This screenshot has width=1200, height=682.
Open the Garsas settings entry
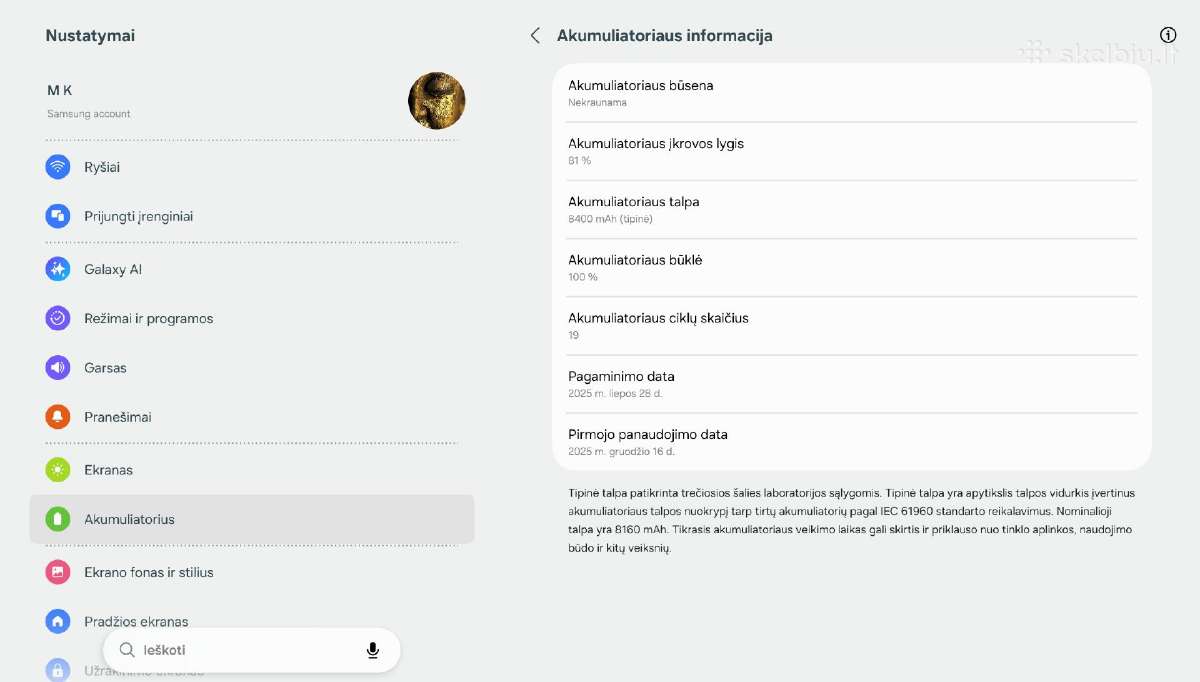[252, 367]
